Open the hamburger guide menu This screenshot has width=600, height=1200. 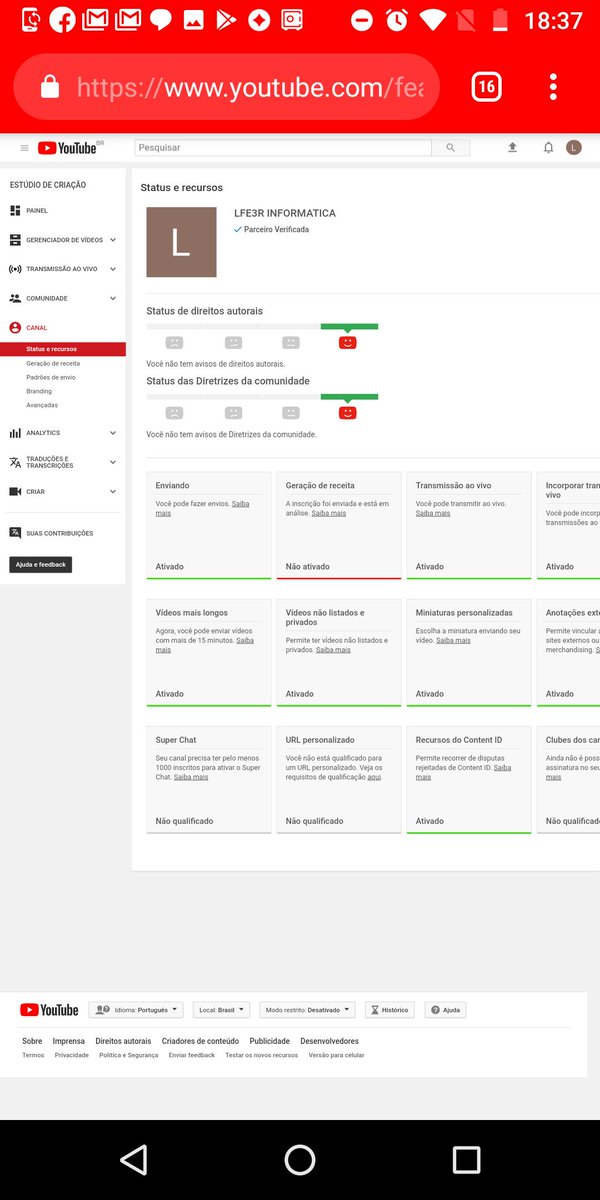(25, 148)
